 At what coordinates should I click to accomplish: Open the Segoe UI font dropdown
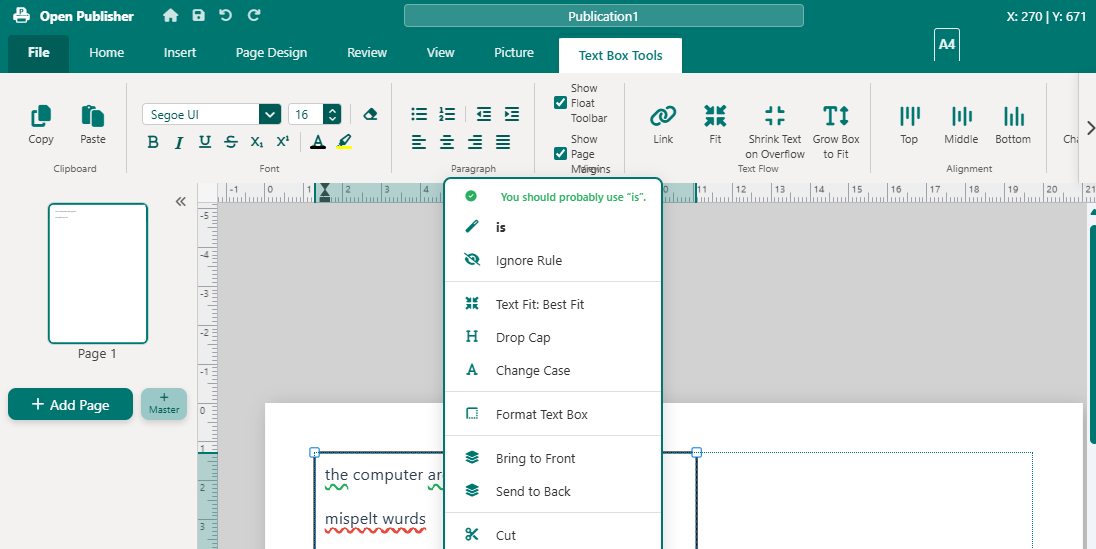[x=269, y=114]
